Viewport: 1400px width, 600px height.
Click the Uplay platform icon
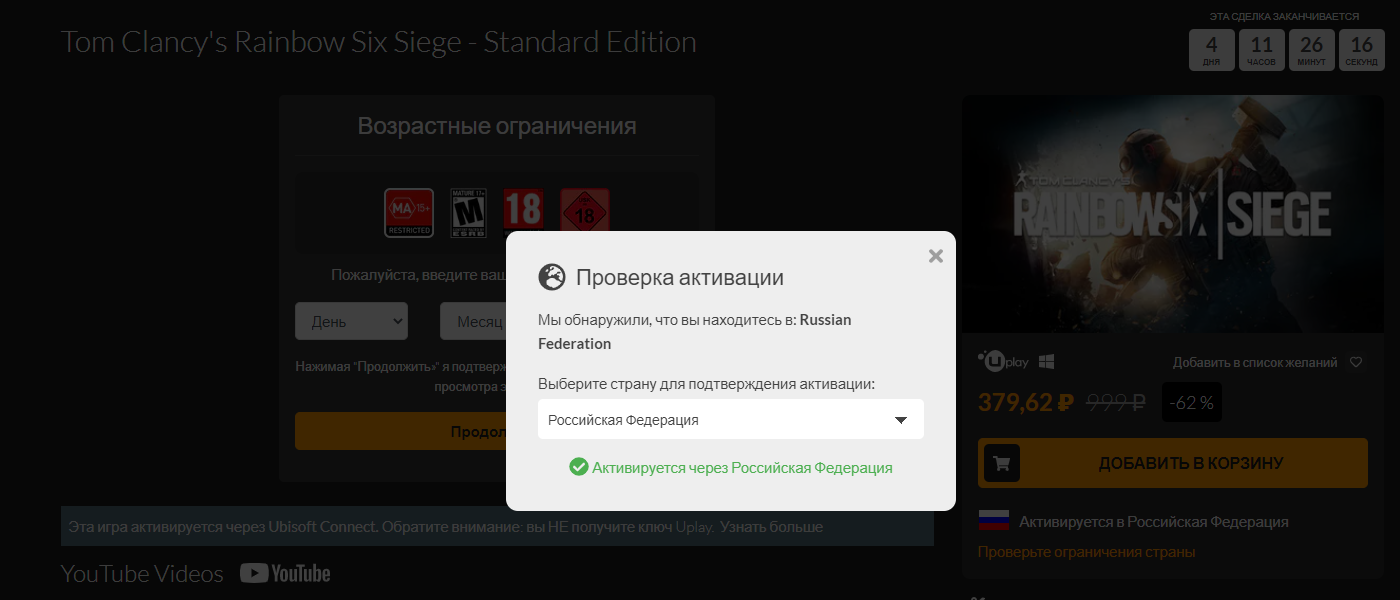[x=1002, y=362]
